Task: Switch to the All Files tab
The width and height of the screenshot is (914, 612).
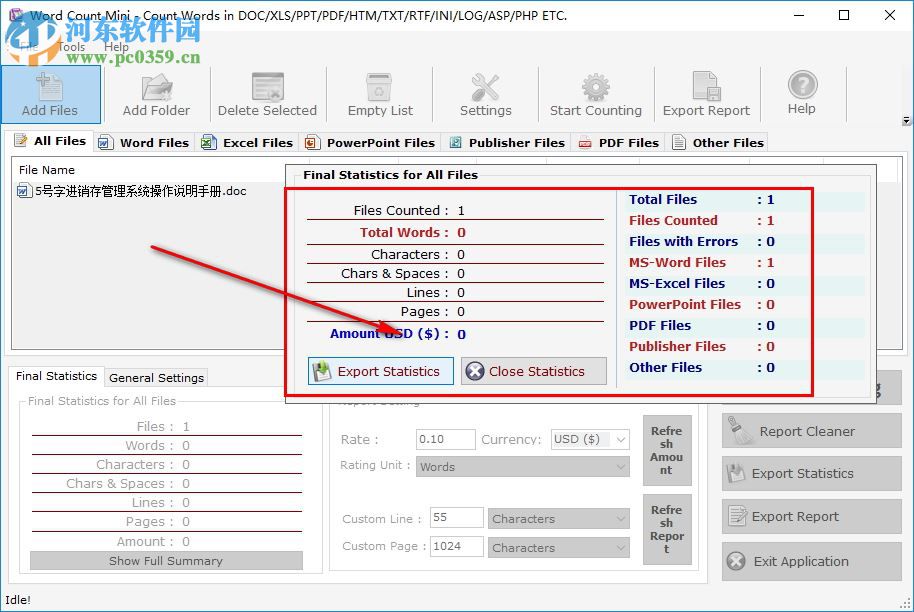Action: pyautogui.click(x=51, y=141)
